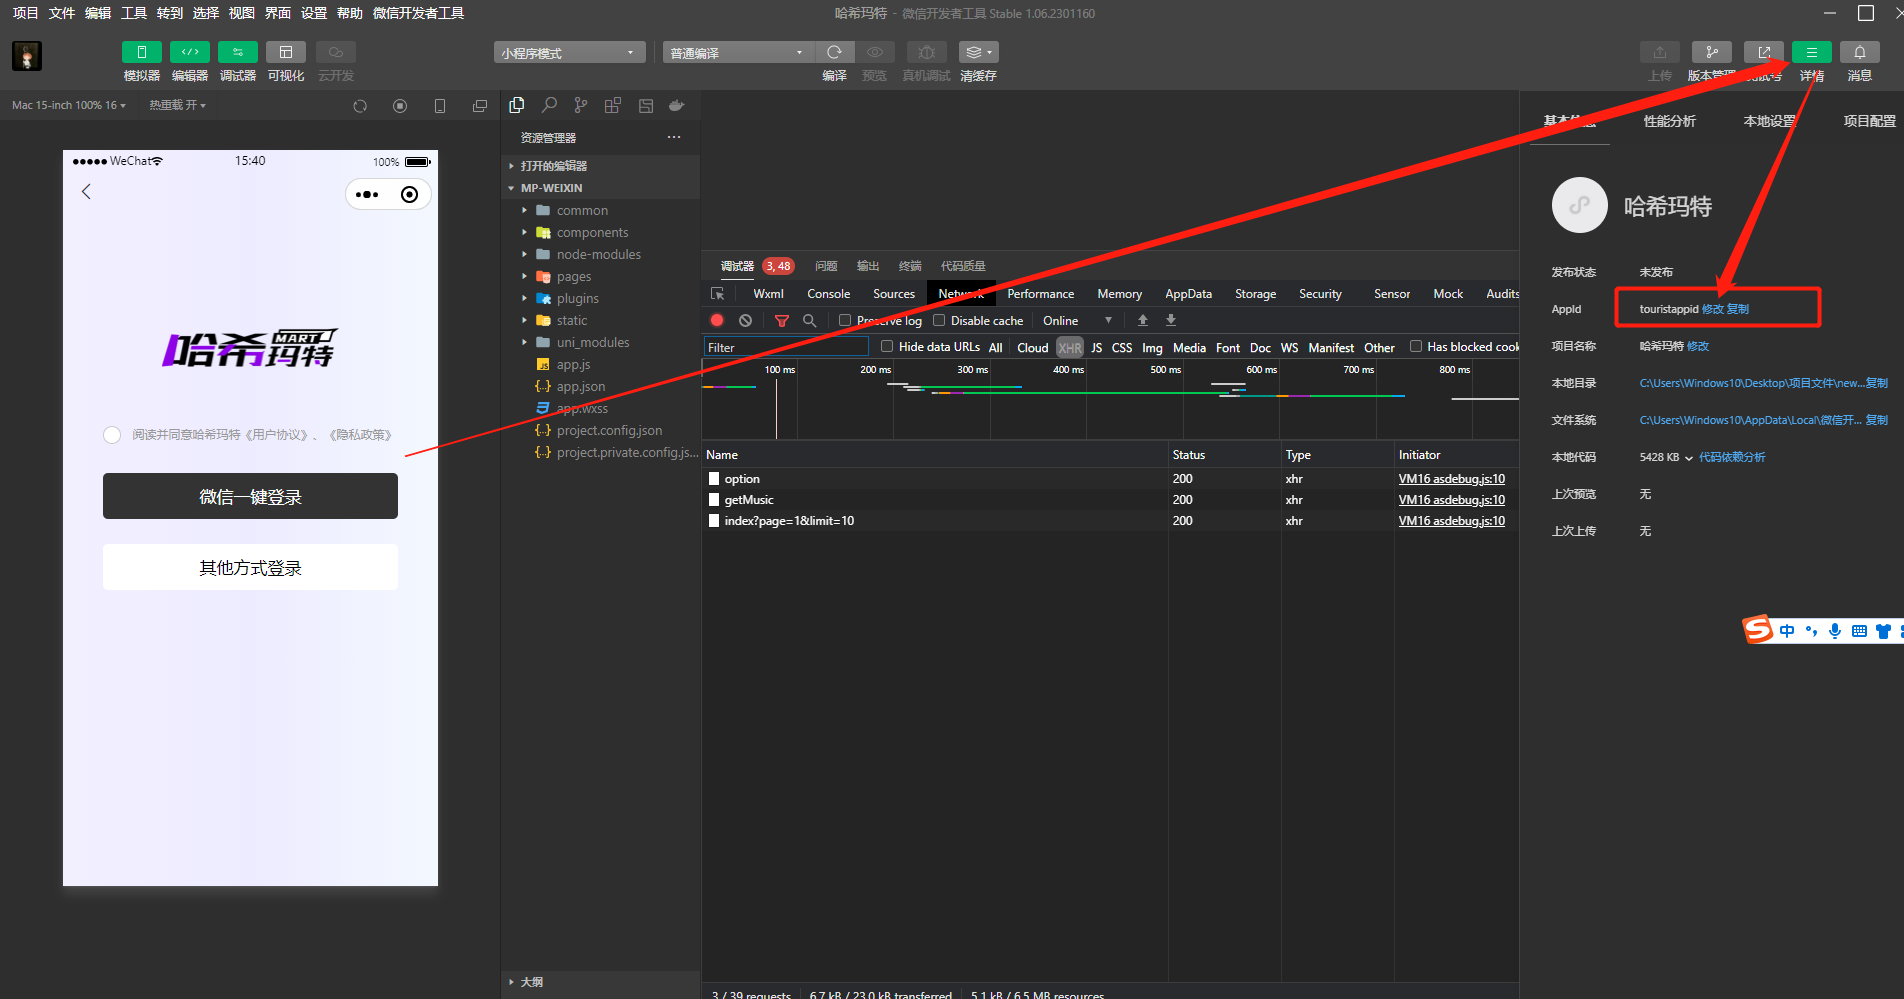Switch to the 本地设置 tab
Viewport: 1904px width, 999px height.
tap(1770, 121)
